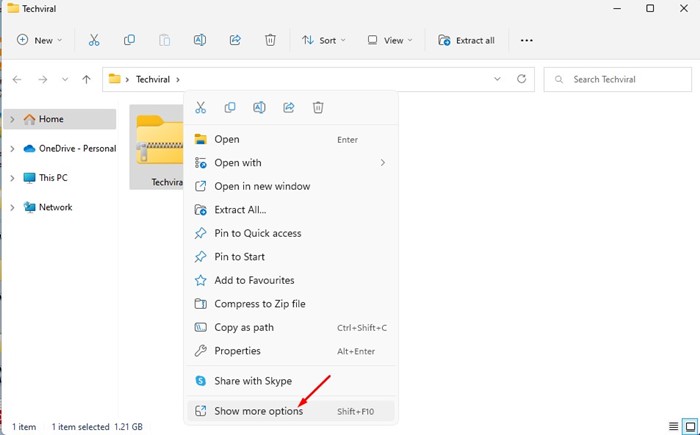Click the chevron after Techviral breadcrumb
The height and width of the screenshot is (435, 700).
click(x=178, y=79)
